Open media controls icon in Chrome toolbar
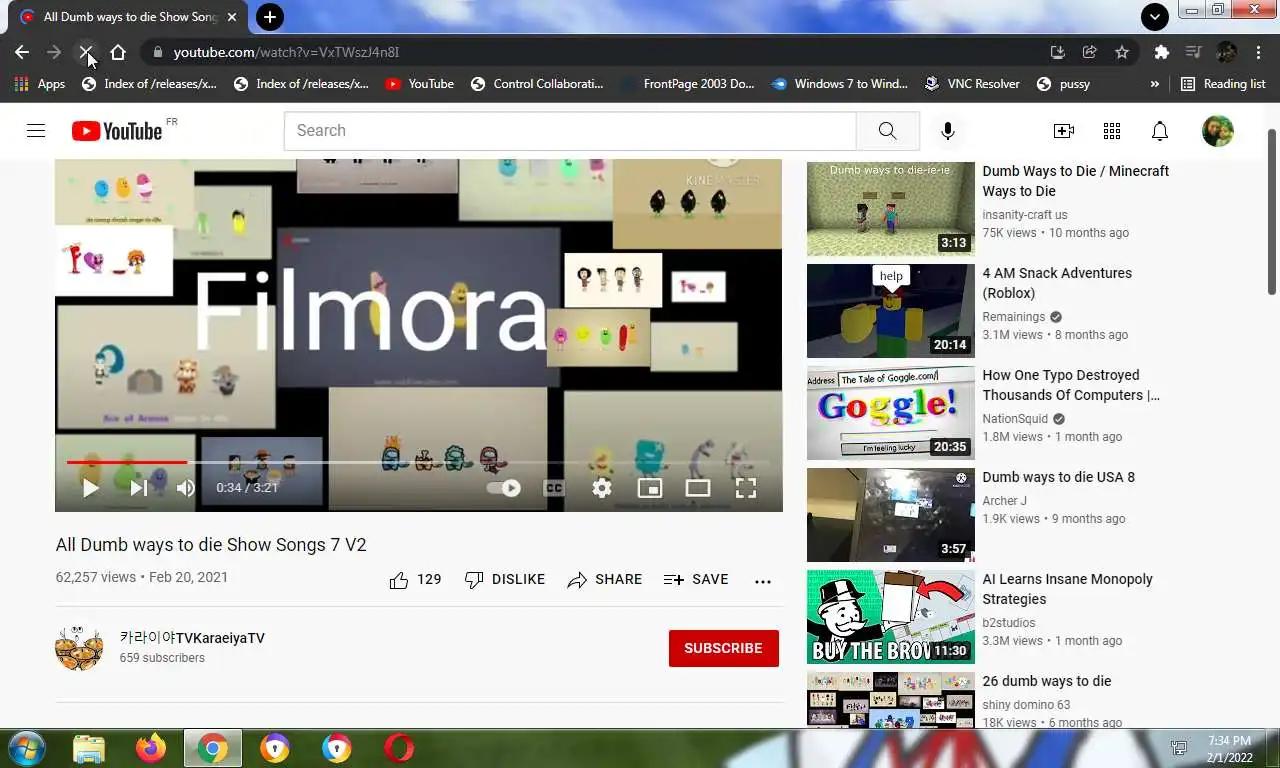This screenshot has width=1280, height=768. pos(1193,52)
